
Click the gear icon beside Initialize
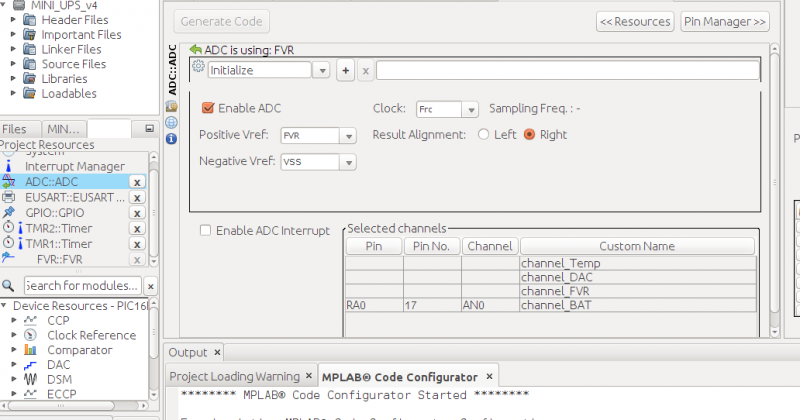tap(198, 67)
